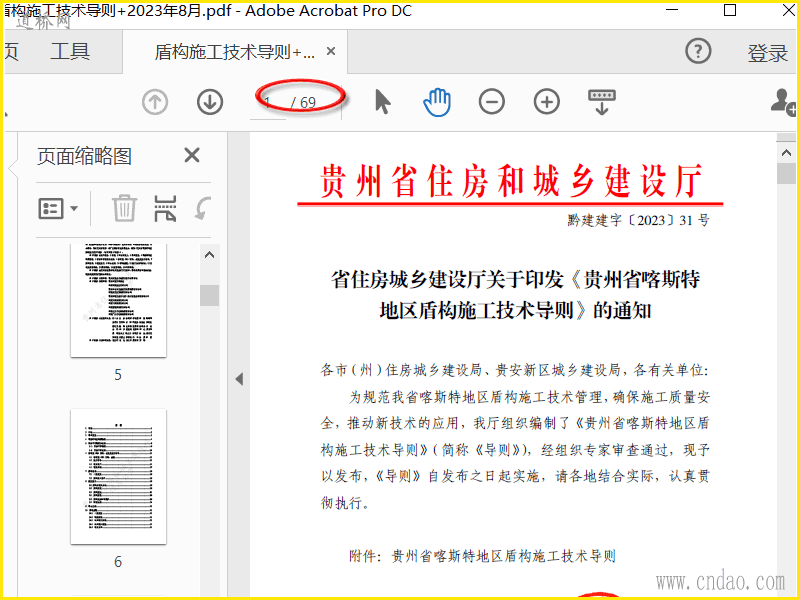800x600 pixels.
Task: Delete the selected page with the trash icon
Action: click(x=124, y=208)
